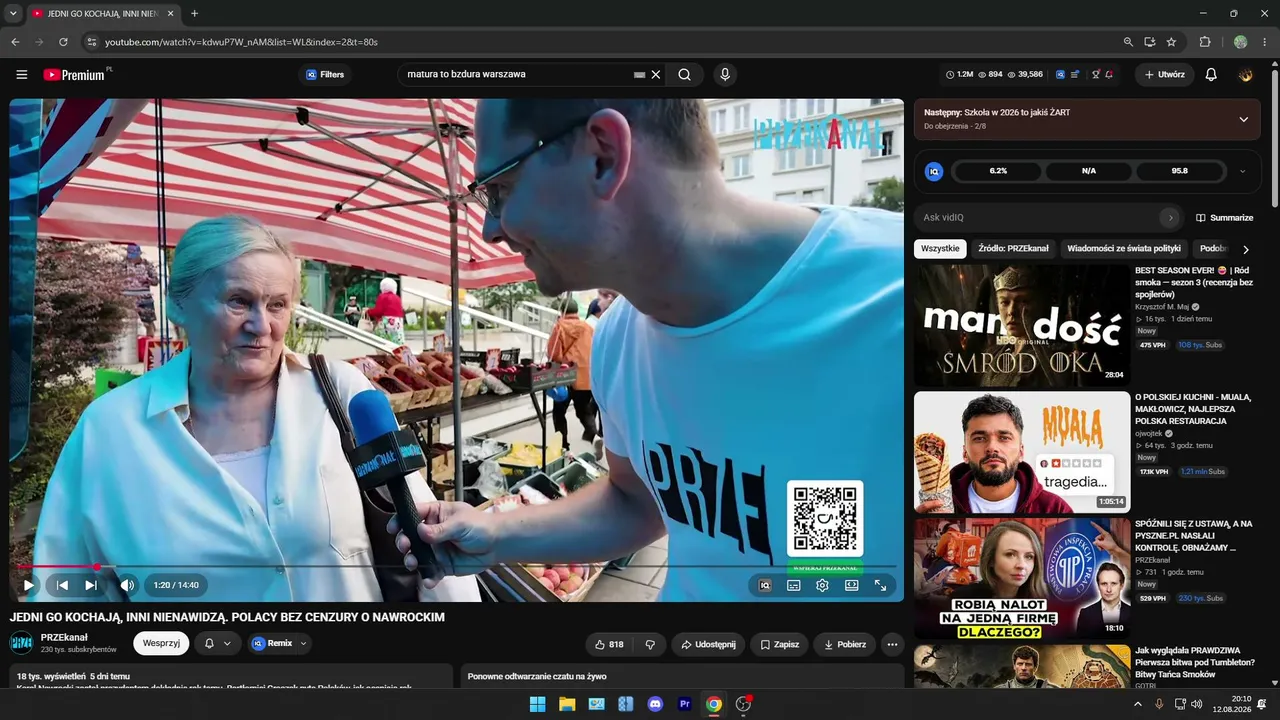Open the YouTube guide hamburger menu

[x=22, y=75]
